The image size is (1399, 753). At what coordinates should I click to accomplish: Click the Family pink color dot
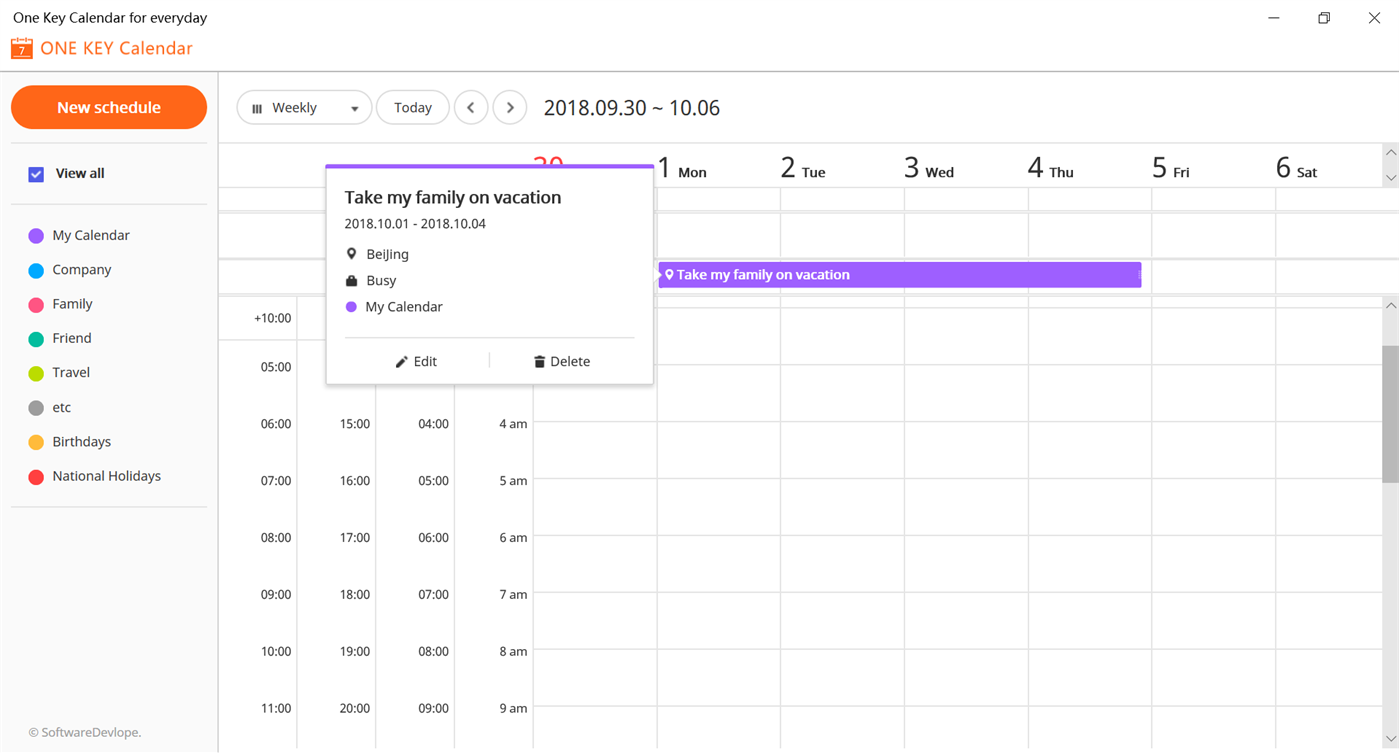[x=35, y=304]
